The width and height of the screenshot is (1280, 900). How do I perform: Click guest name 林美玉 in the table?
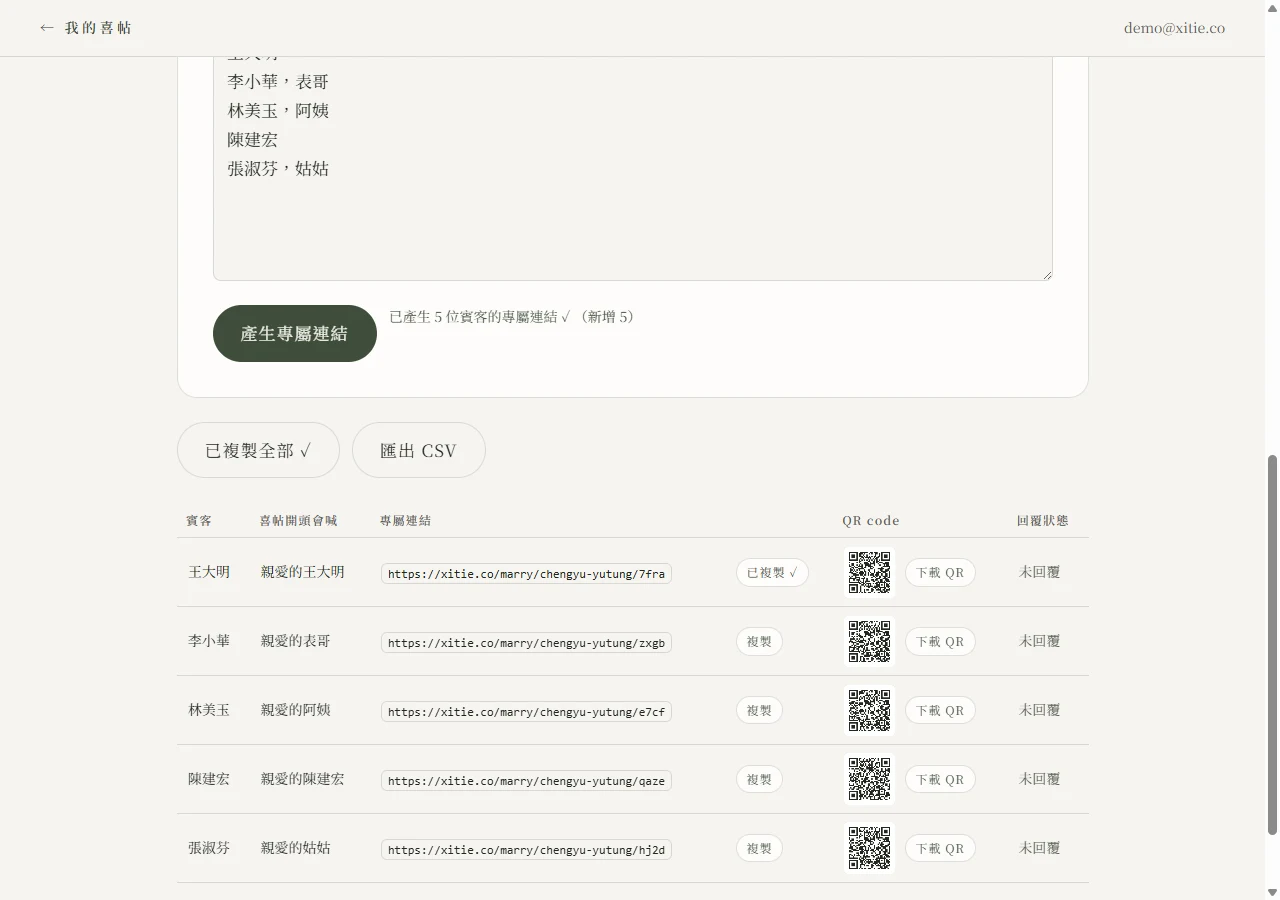(209, 710)
